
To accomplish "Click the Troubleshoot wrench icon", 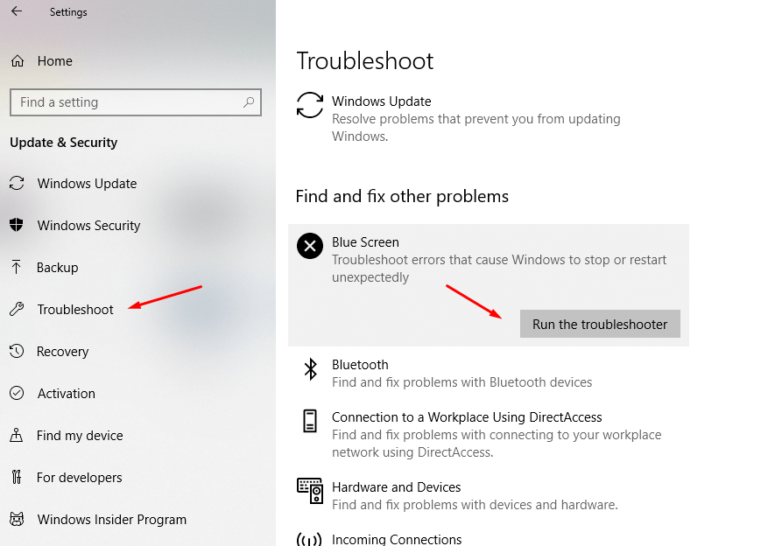I will tap(17, 309).
